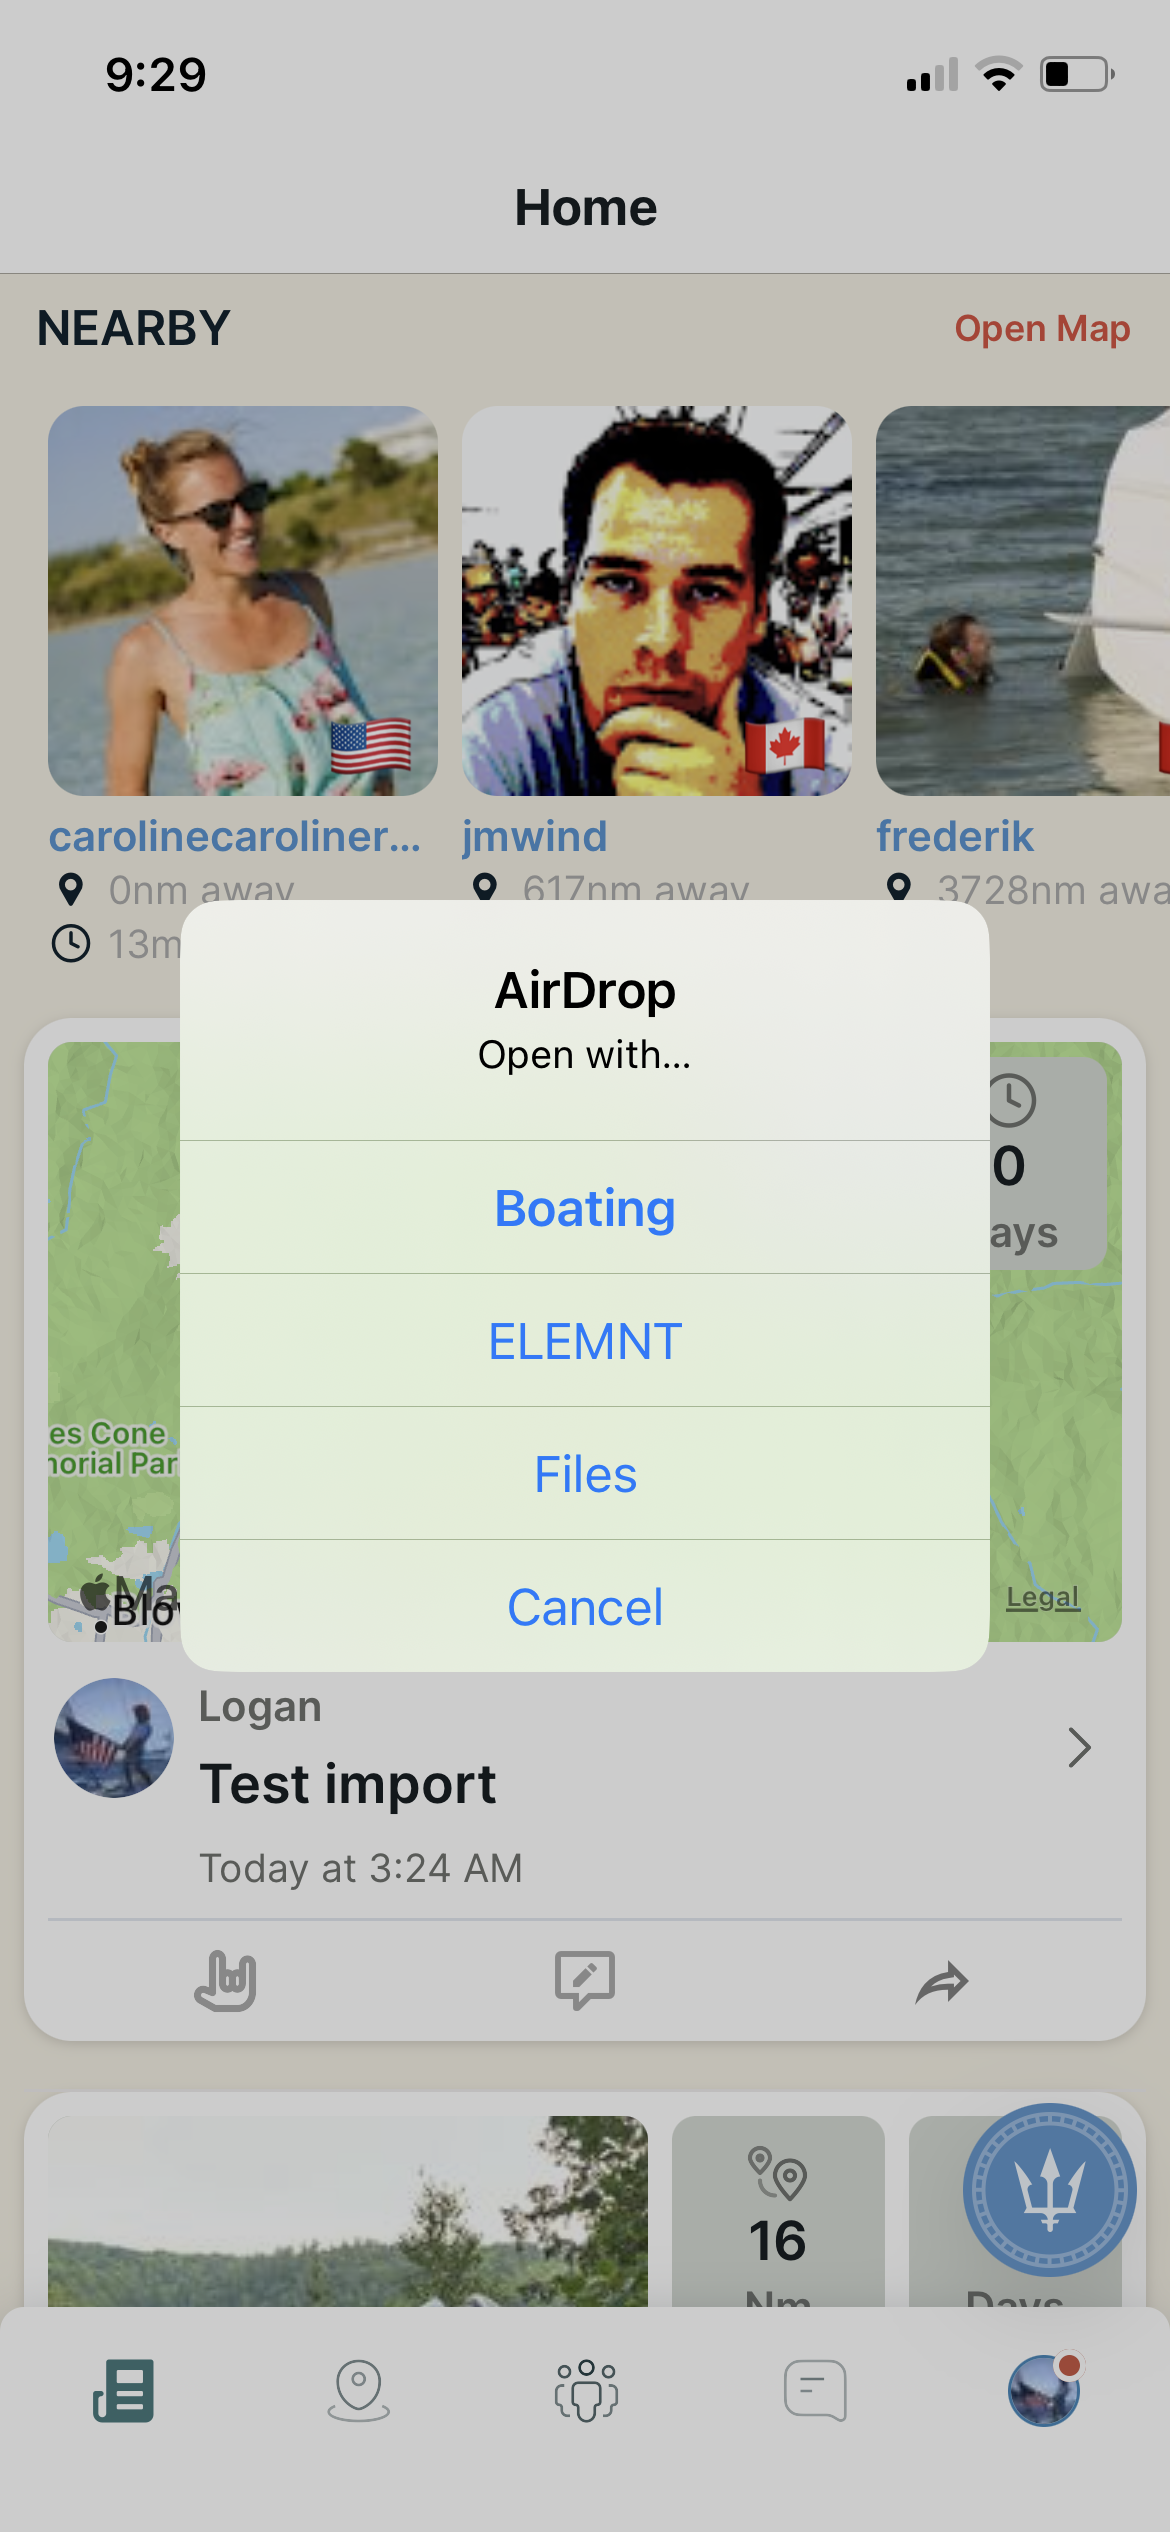Tap the Legal link on the map
Screen dimensions: 1170x2532
[1043, 1597]
